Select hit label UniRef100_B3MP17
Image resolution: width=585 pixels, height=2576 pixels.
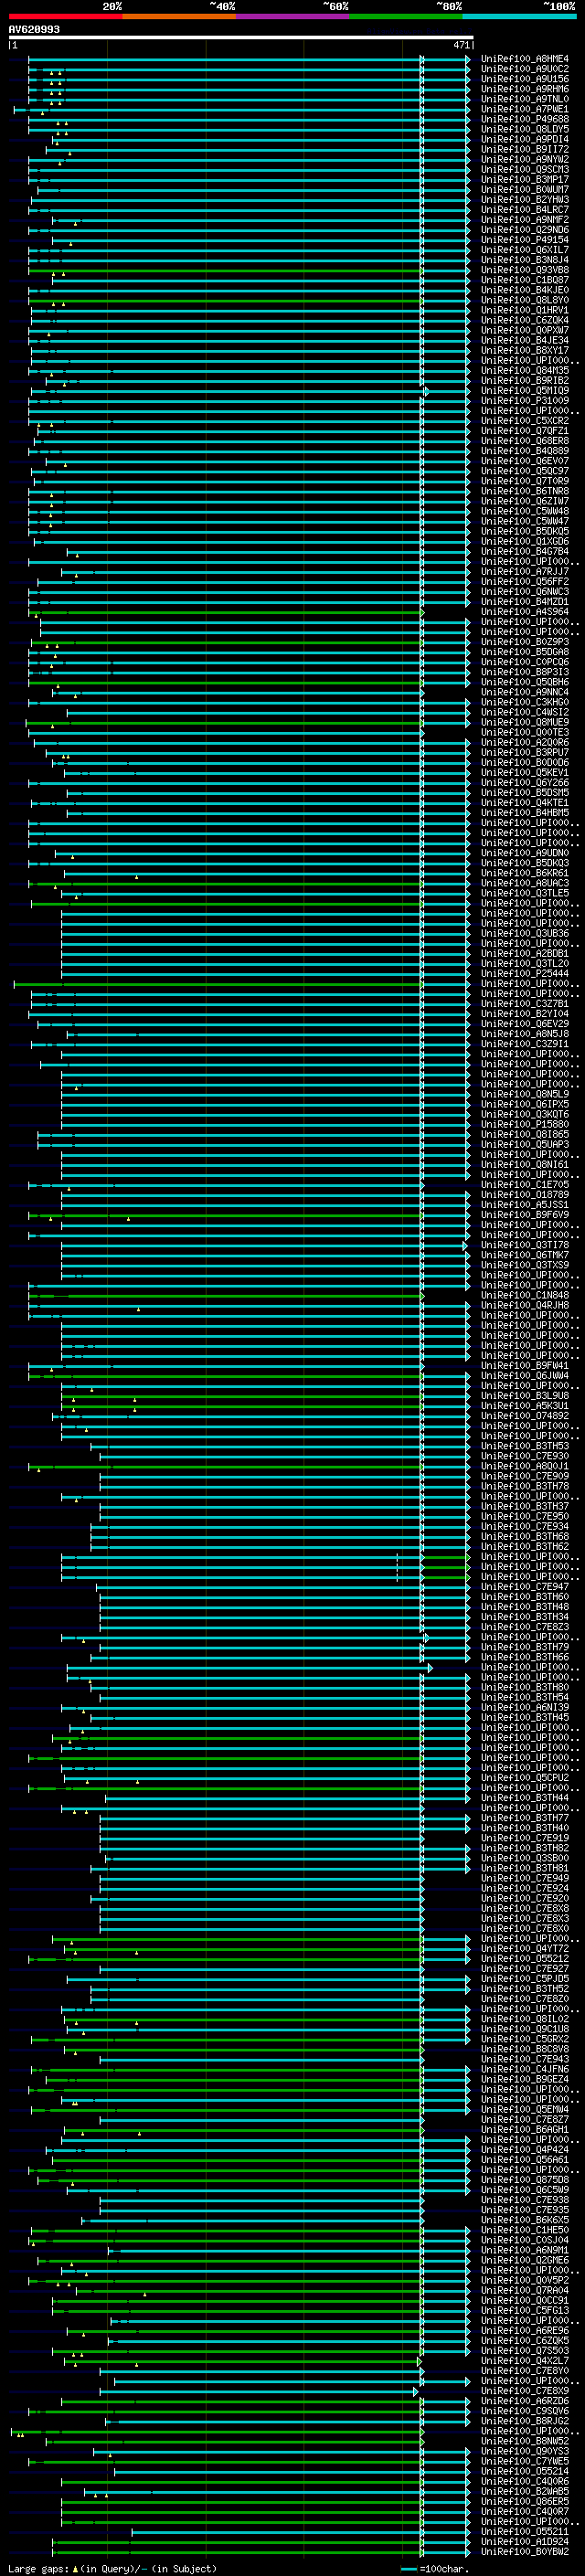tap(524, 179)
